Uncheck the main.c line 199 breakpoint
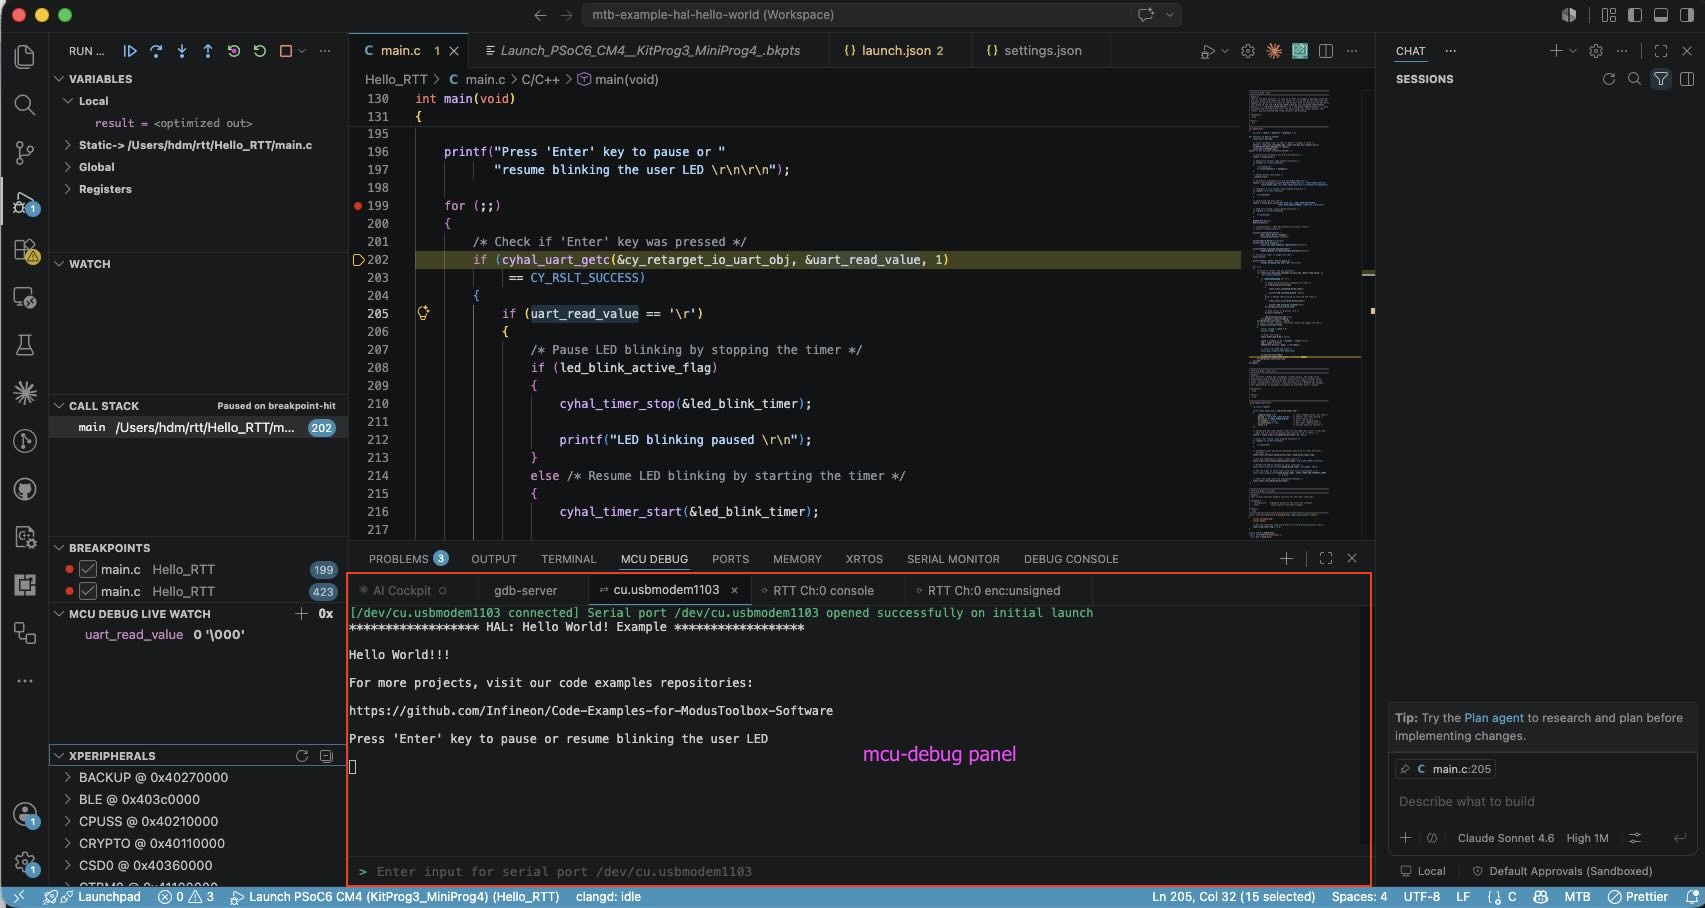The image size is (1705, 908). click(88, 570)
